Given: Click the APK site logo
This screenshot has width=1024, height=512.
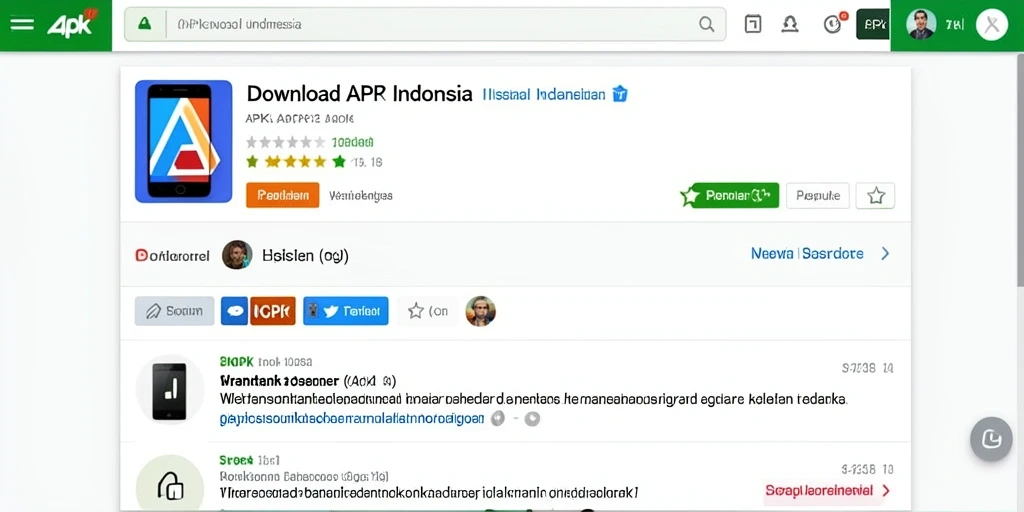Looking at the screenshot, I should pos(71,24).
